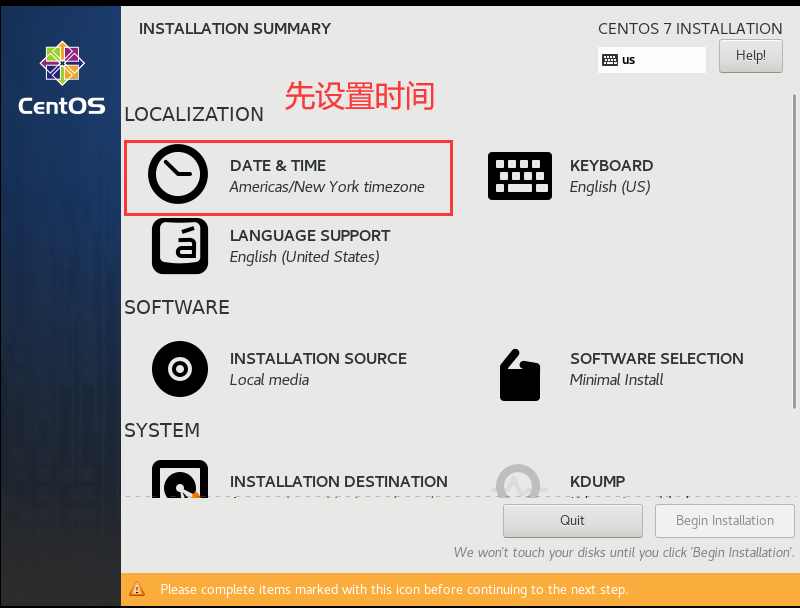Click the Help! button
Viewport: 800px width, 608px height.
pyautogui.click(x=751, y=56)
